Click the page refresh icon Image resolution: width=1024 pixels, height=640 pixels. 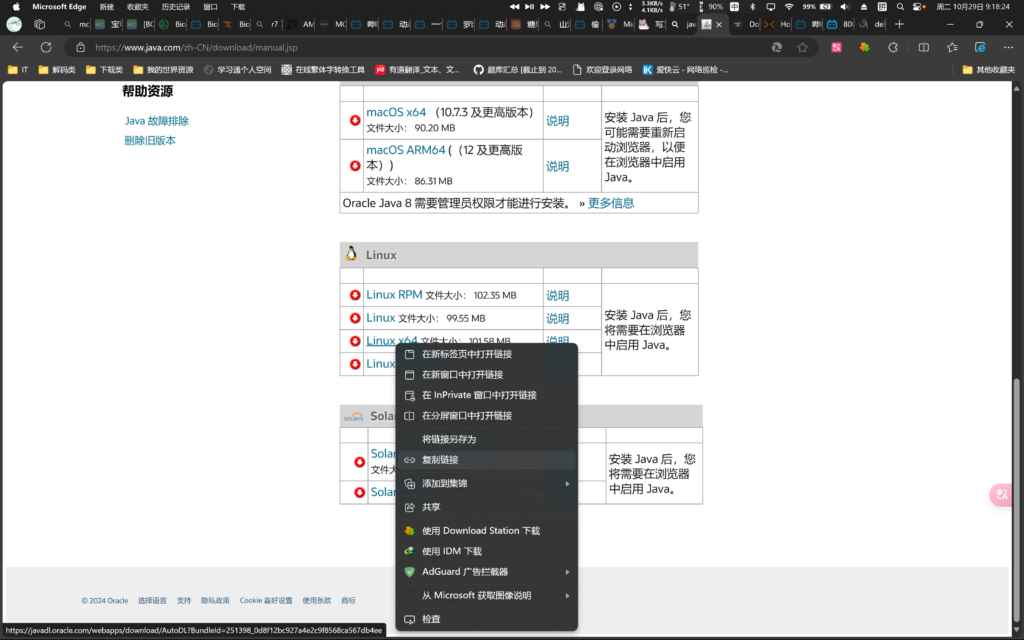46,47
